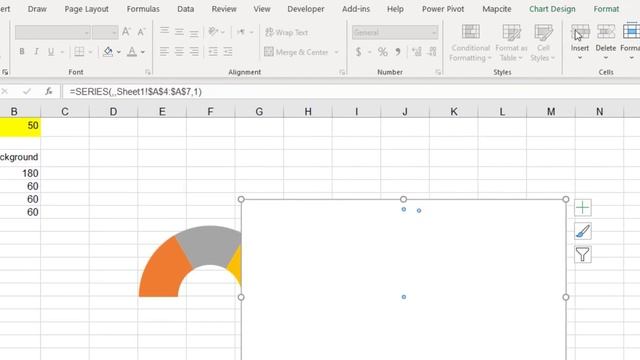Open Fill Color dropdown arrow
This screenshot has height=360, width=640.
(119, 52)
